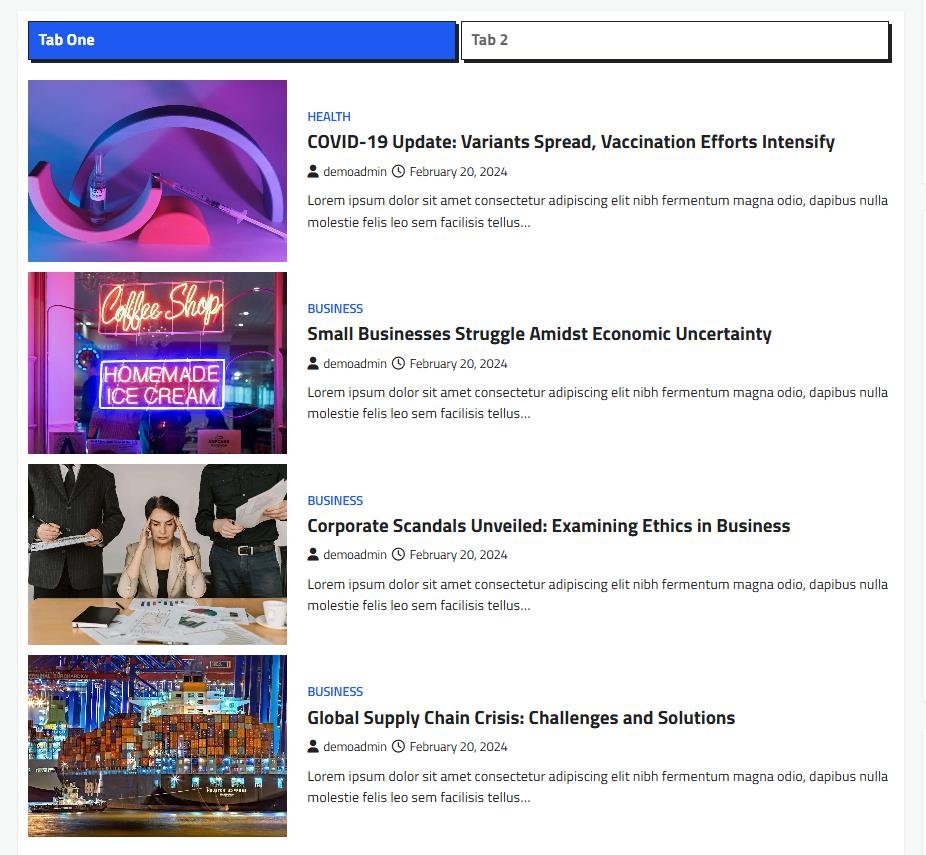Open the COVID-19 Update article title

[x=570, y=142]
